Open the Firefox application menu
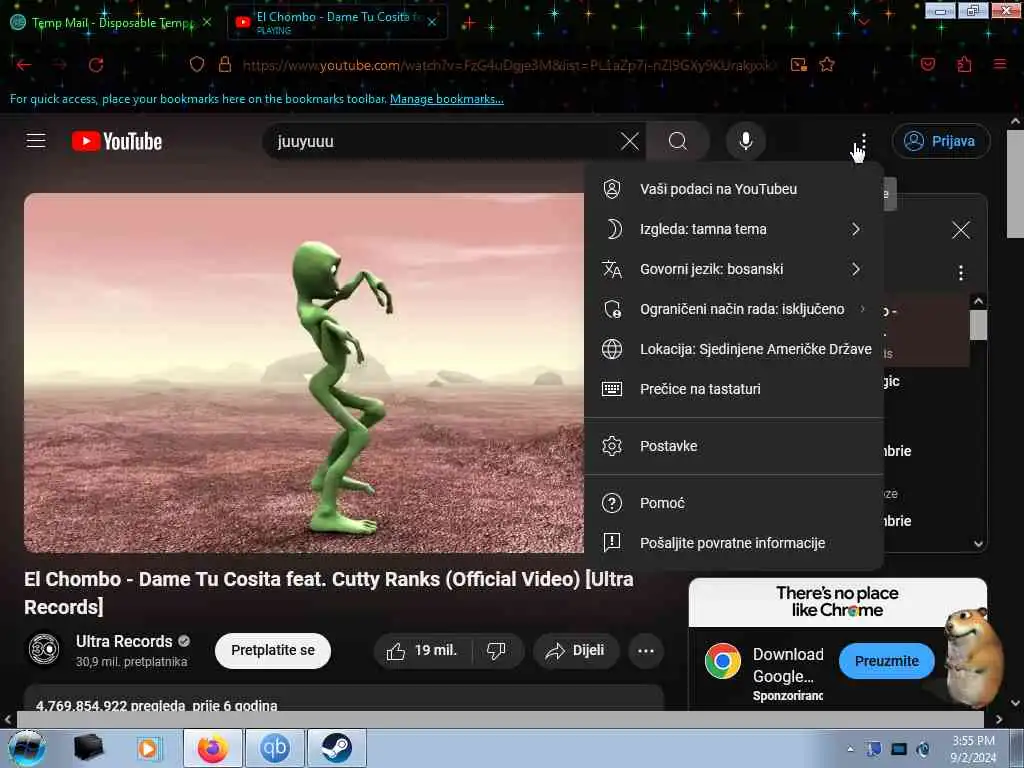The width and height of the screenshot is (1024, 768). (x=1000, y=64)
